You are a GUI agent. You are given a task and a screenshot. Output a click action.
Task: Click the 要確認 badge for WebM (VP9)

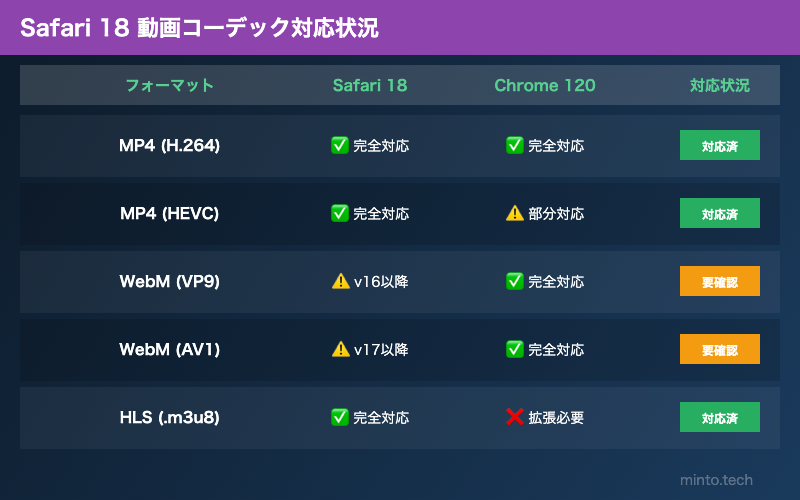719,281
